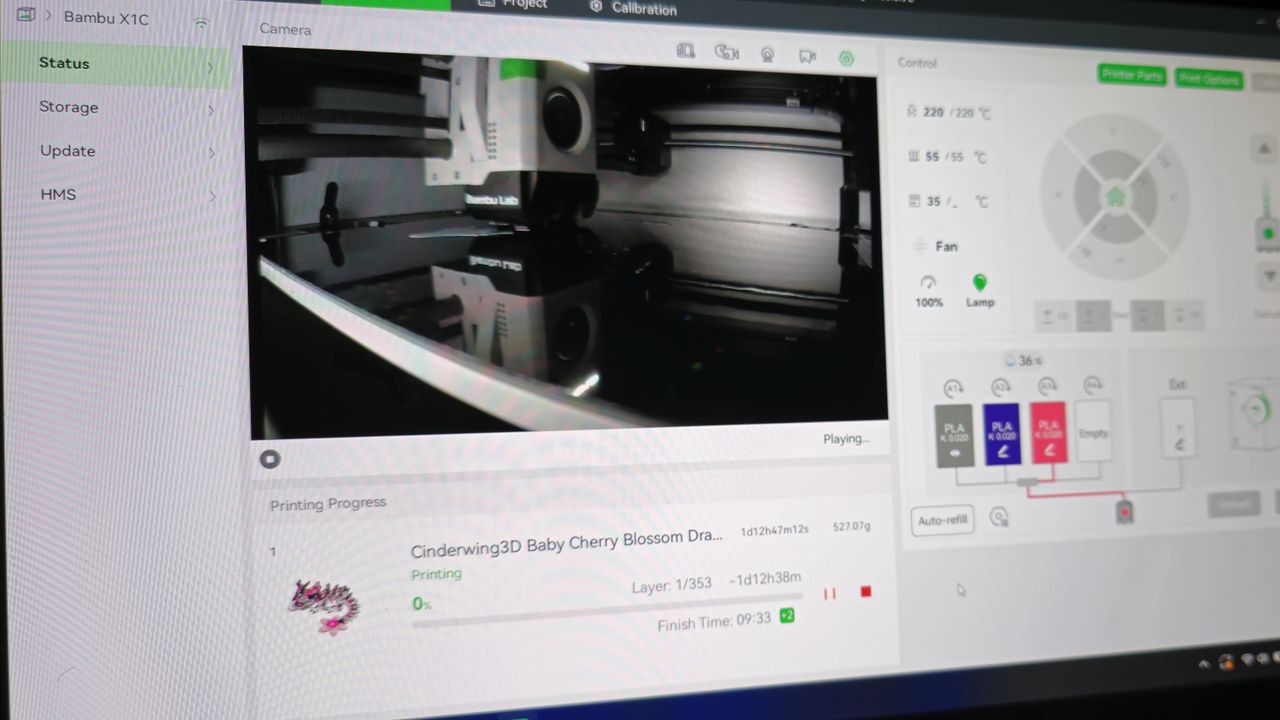Open the timelapse camera icon
Screen dimensions: 1280x720
click(x=726, y=52)
